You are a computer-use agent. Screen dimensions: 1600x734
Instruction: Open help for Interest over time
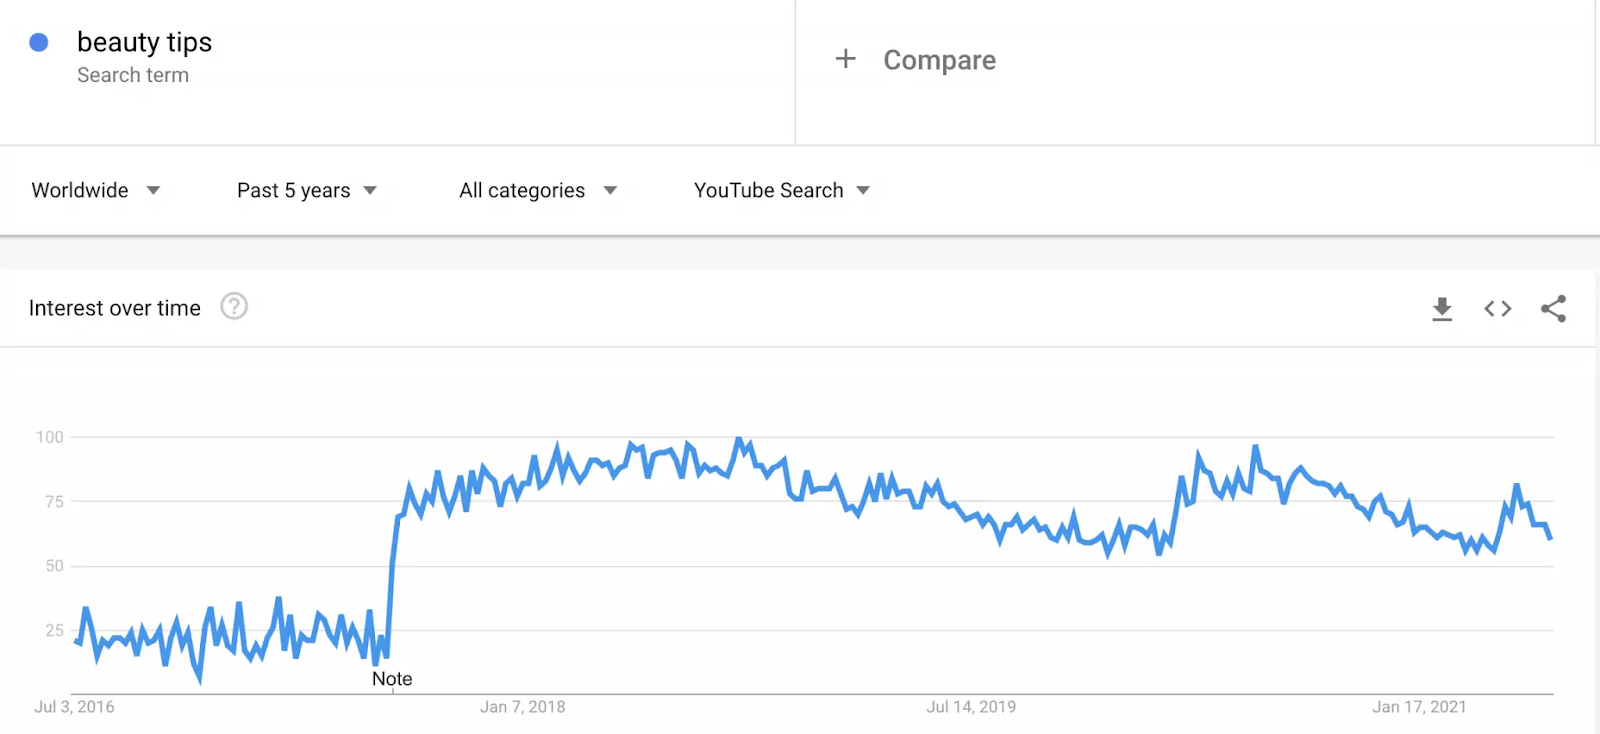[x=234, y=306]
